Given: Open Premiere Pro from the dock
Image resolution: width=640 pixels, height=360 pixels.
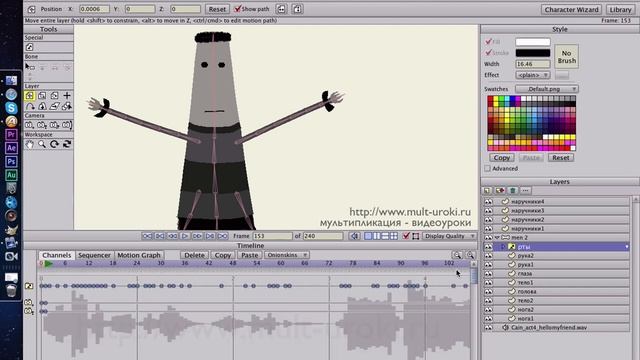Looking at the screenshot, I should (x=11, y=135).
